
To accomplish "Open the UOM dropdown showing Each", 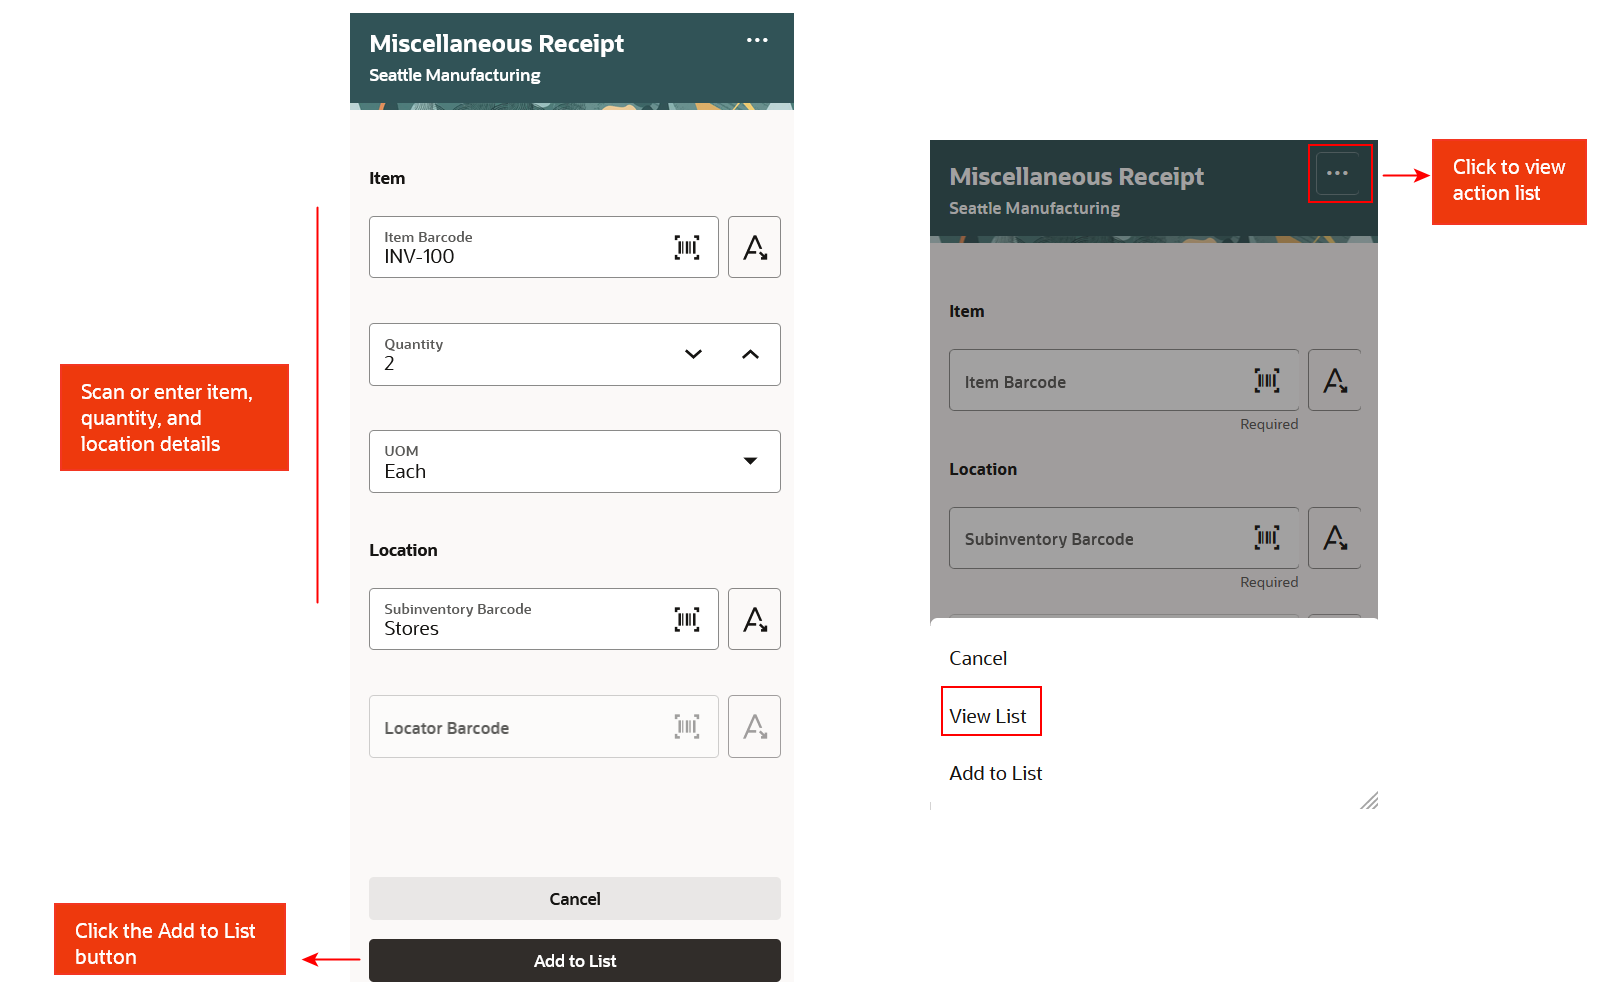I will click(x=750, y=461).
